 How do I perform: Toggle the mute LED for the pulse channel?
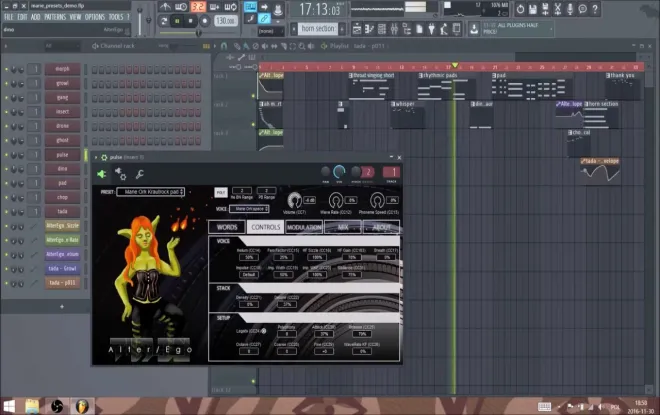tap(6, 155)
